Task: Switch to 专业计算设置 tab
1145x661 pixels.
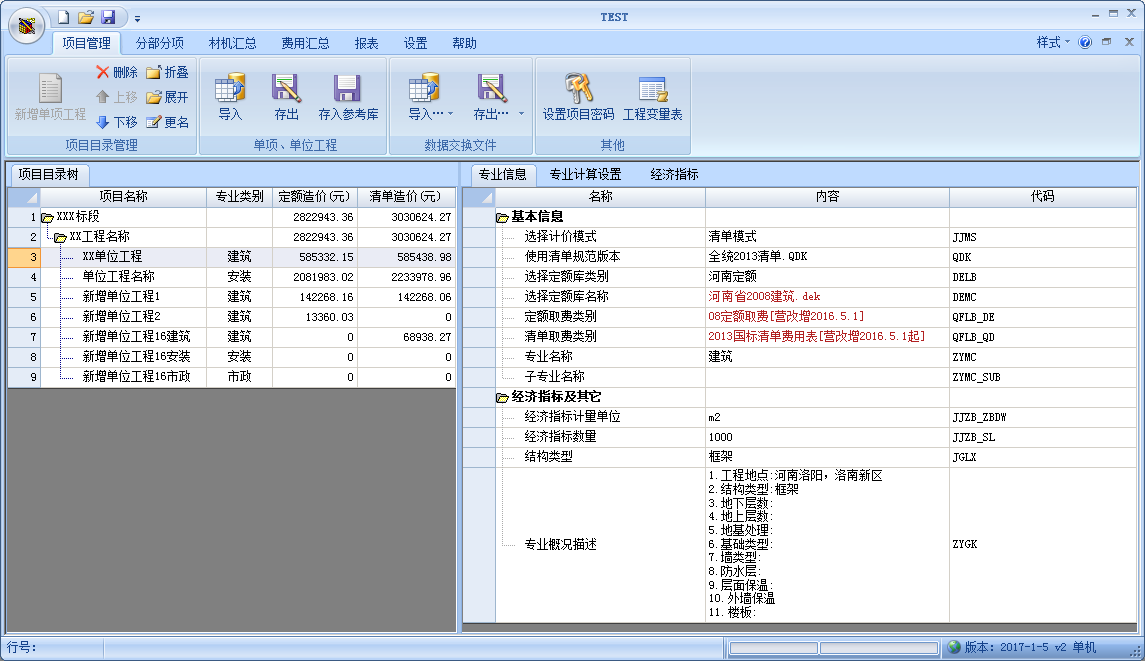Action: [586, 175]
